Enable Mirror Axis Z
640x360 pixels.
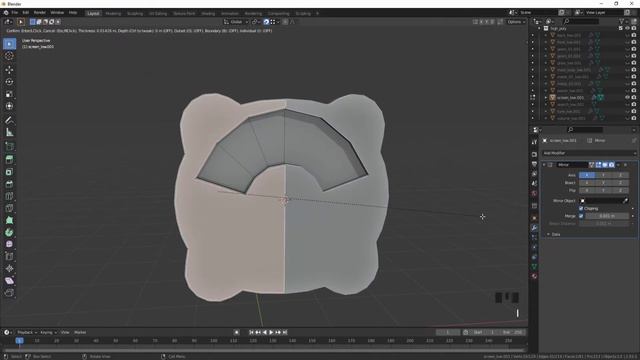coord(620,175)
